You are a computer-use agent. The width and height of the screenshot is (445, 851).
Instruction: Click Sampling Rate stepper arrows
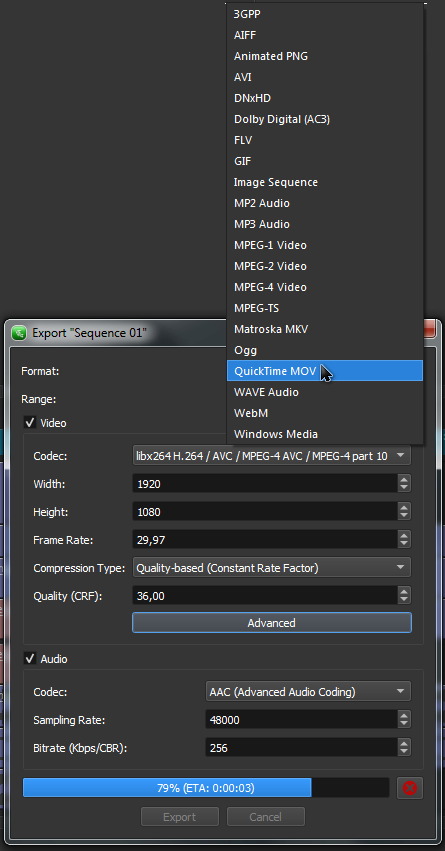pyautogui.click(x=404, y=720)
